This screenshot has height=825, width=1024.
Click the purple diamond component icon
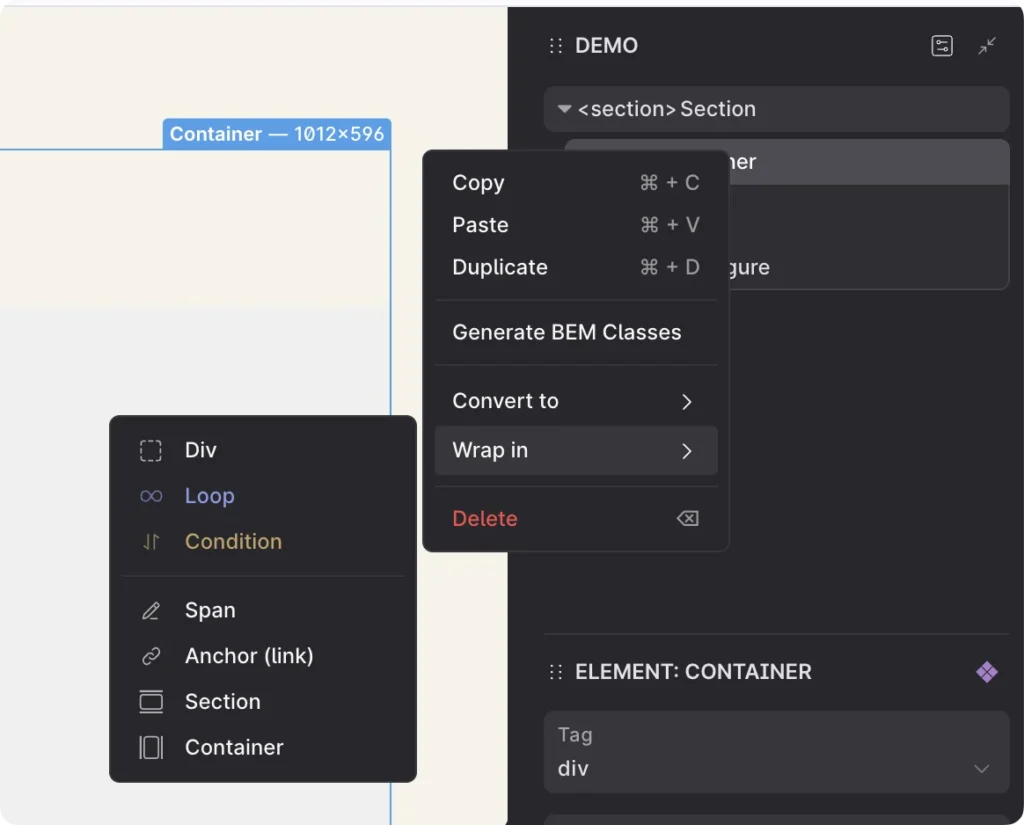coord(987,672)
